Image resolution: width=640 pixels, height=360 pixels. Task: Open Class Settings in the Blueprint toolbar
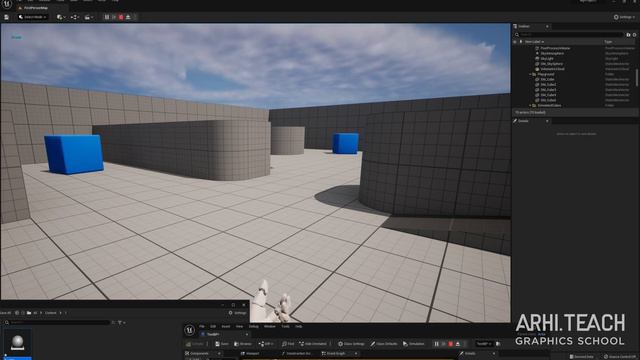click(351, 344)
